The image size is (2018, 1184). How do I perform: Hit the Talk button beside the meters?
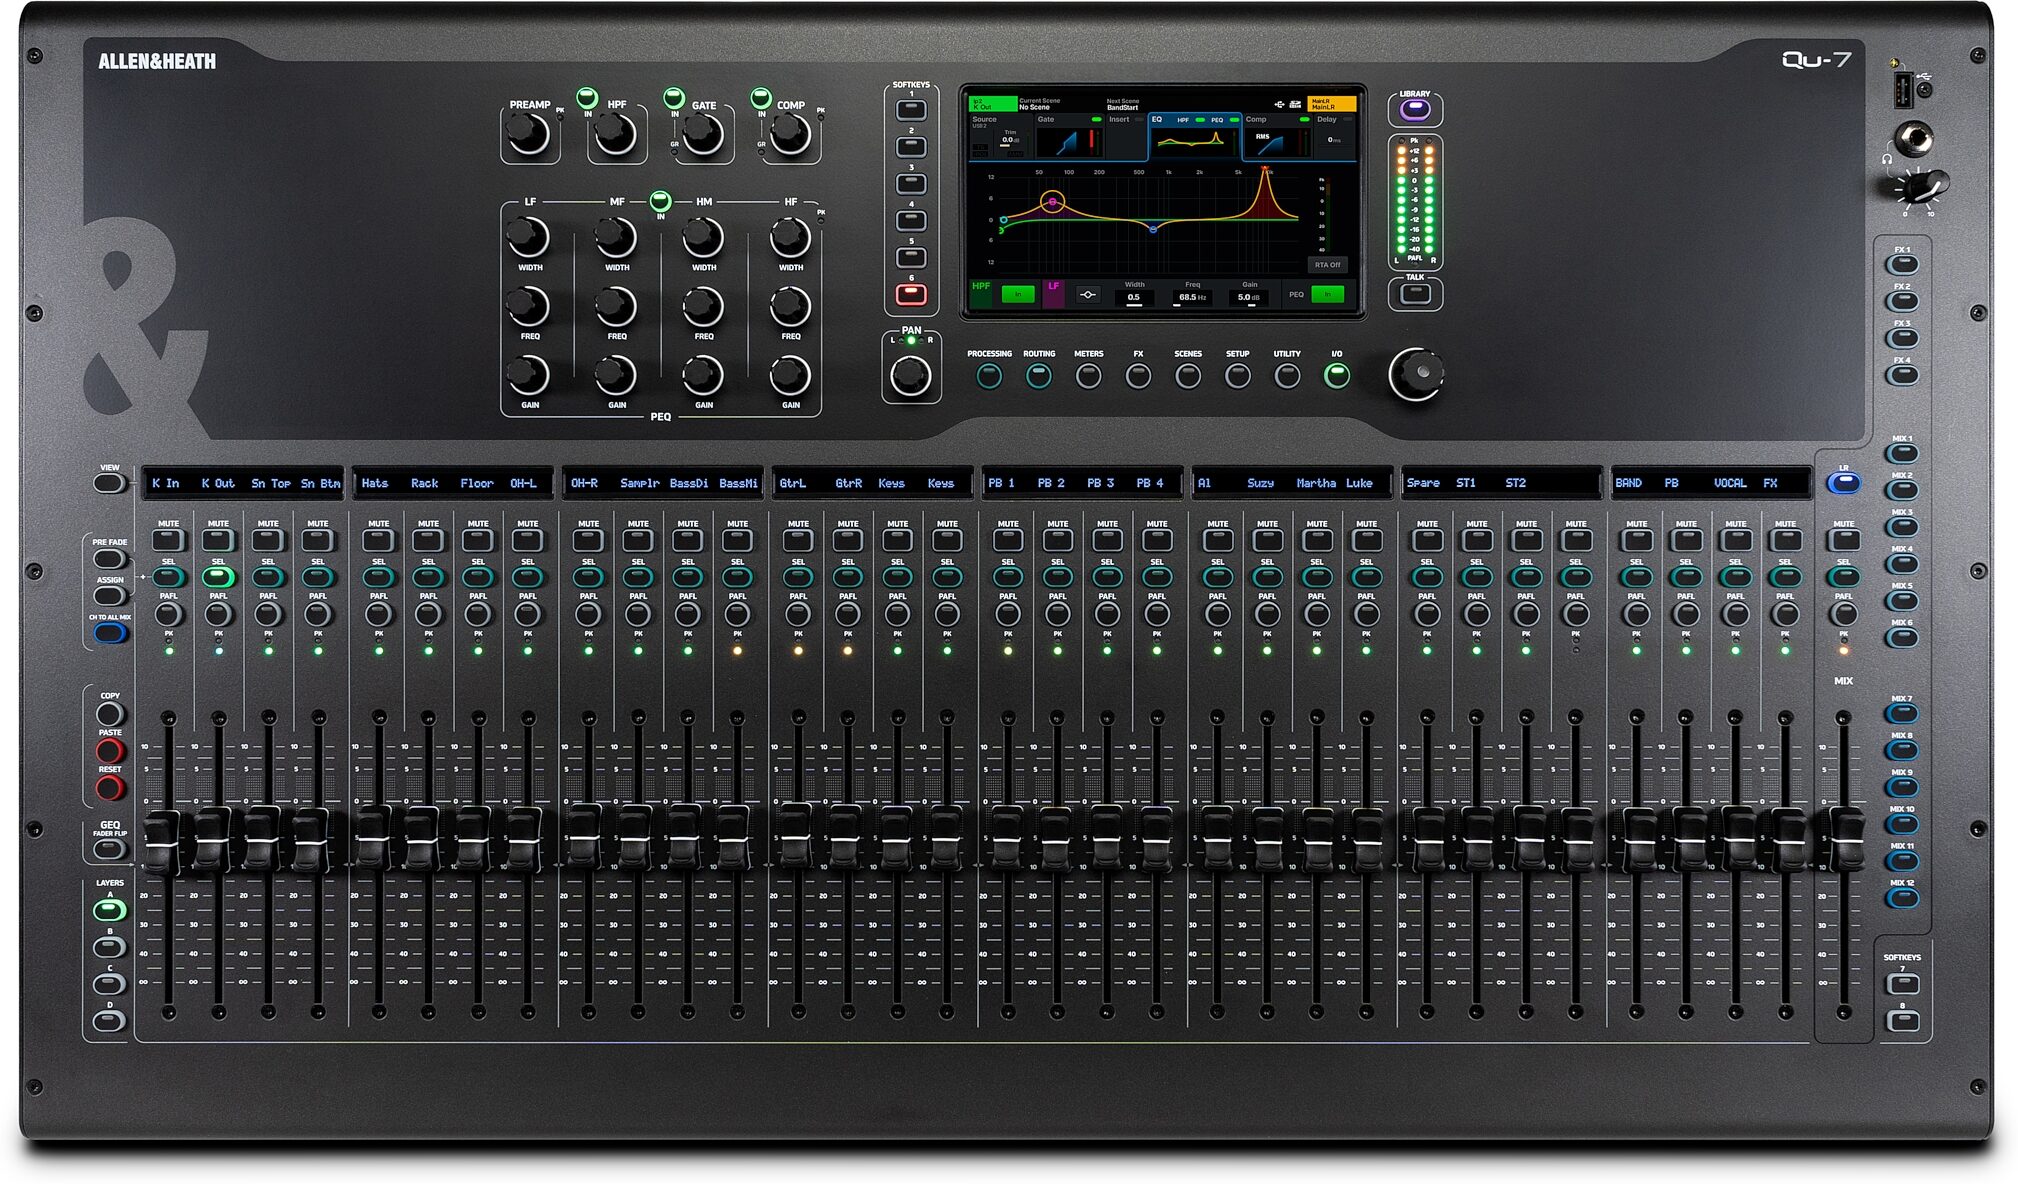coord(1414,294)
